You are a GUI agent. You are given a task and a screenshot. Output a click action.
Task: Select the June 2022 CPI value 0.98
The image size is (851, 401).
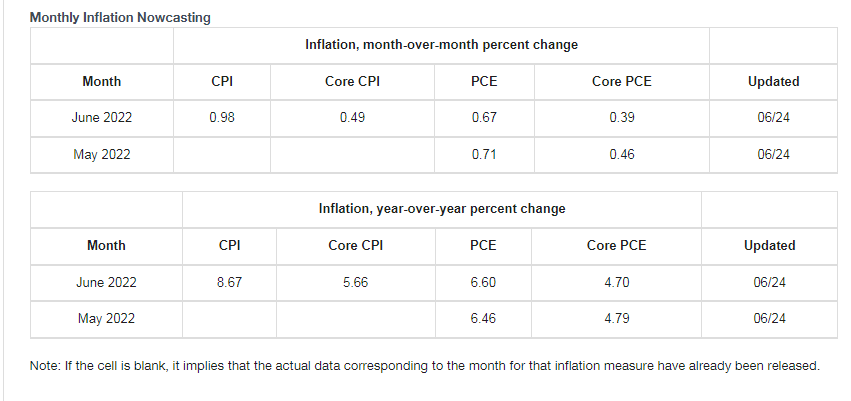pos(222,118)
